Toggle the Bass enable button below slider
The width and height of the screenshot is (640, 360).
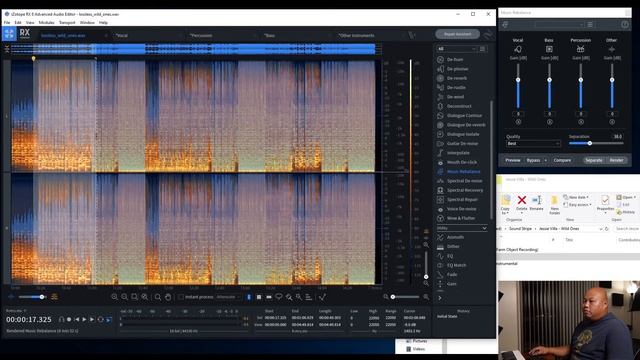coord(549,122)
